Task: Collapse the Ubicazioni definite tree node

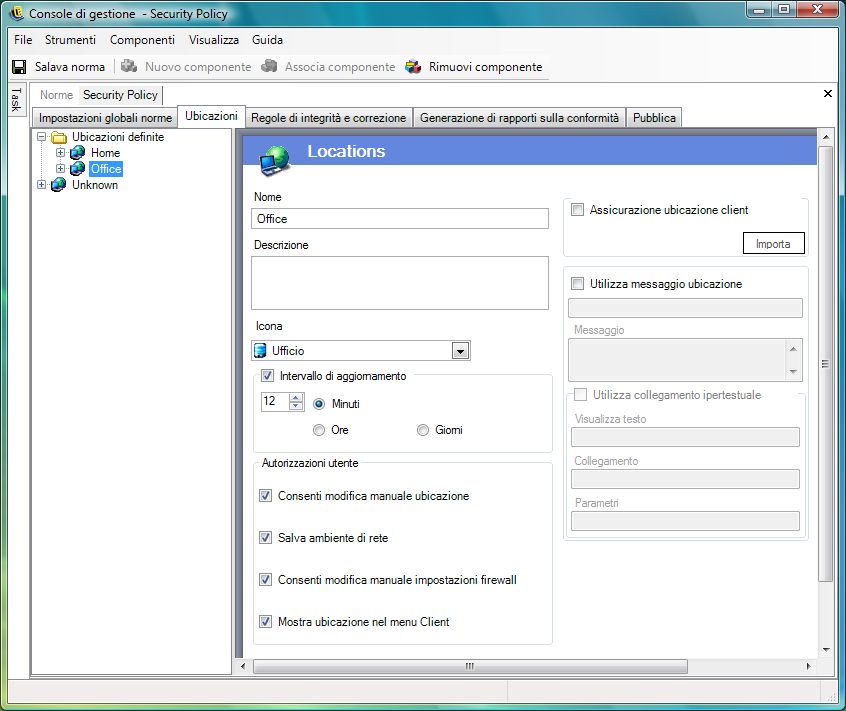Action: pos(42,137)
